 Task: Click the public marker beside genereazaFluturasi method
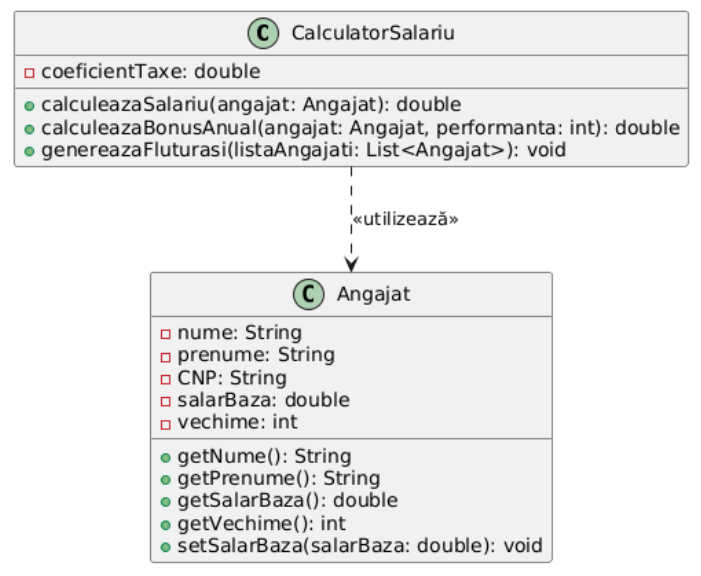30,151
